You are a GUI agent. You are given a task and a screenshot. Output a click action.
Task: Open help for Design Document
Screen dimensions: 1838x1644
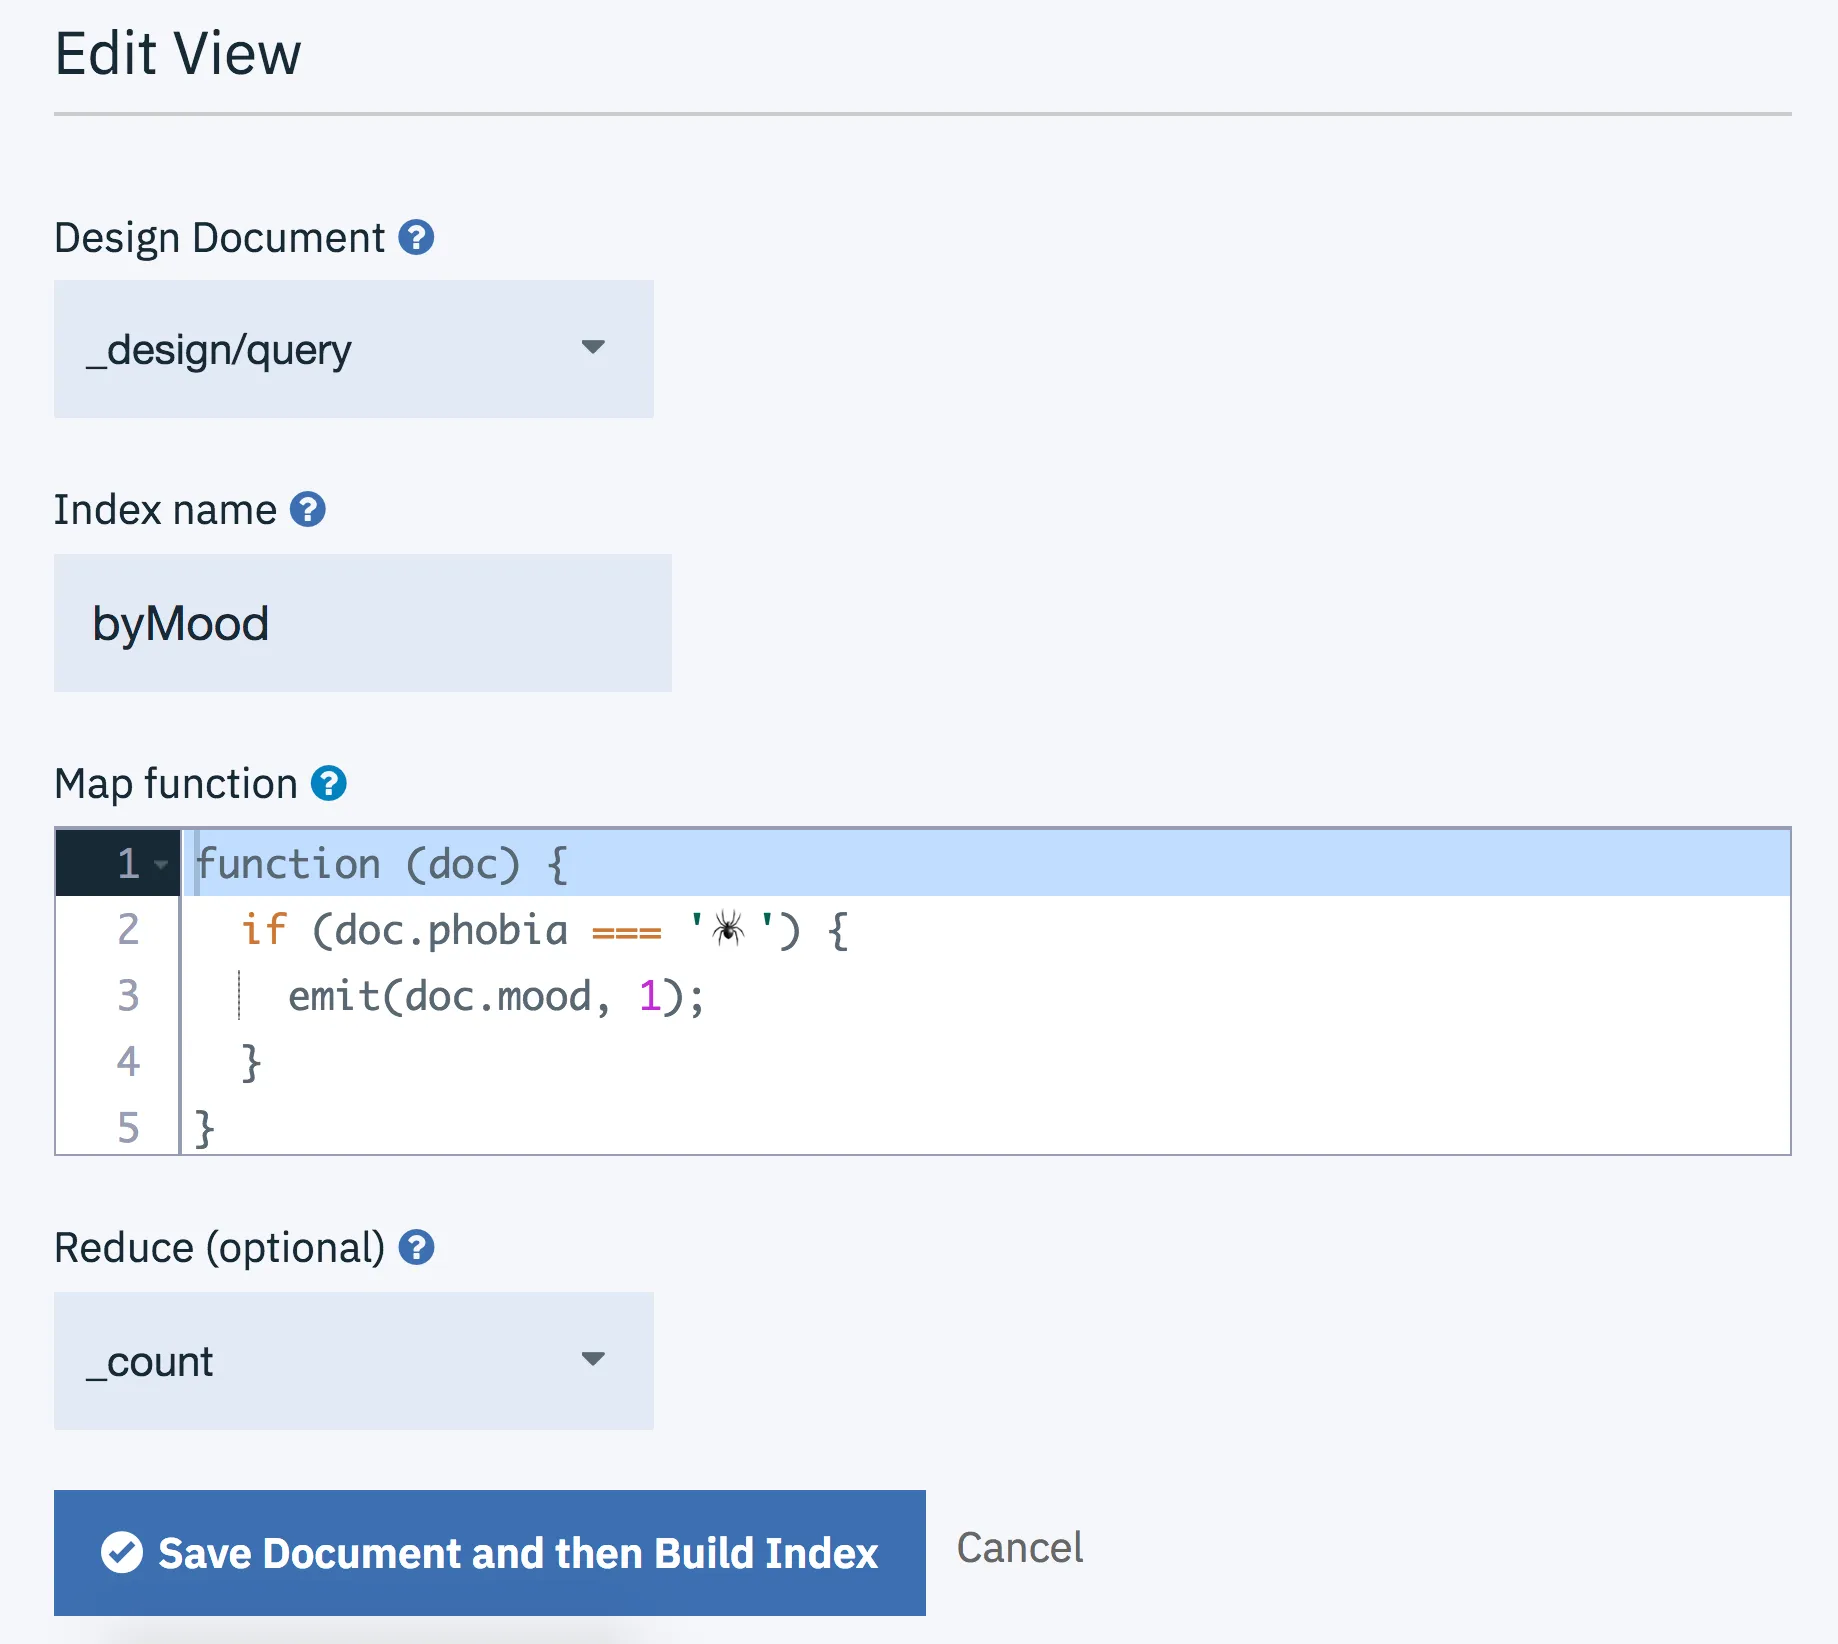click(x=416, y=238)
